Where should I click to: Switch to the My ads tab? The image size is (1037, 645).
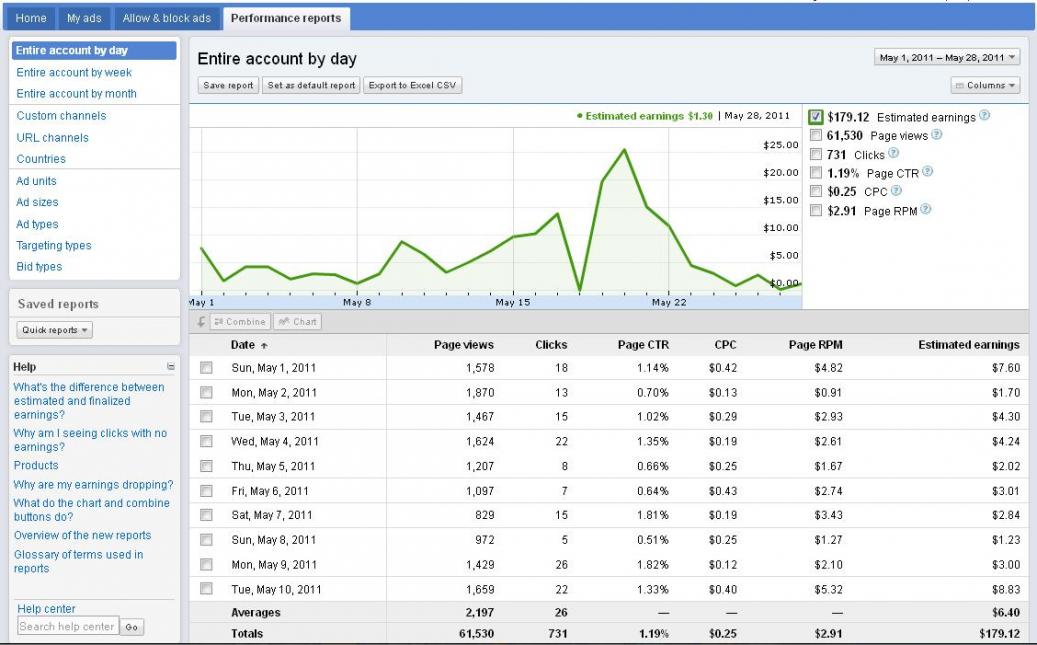(84, 18)
